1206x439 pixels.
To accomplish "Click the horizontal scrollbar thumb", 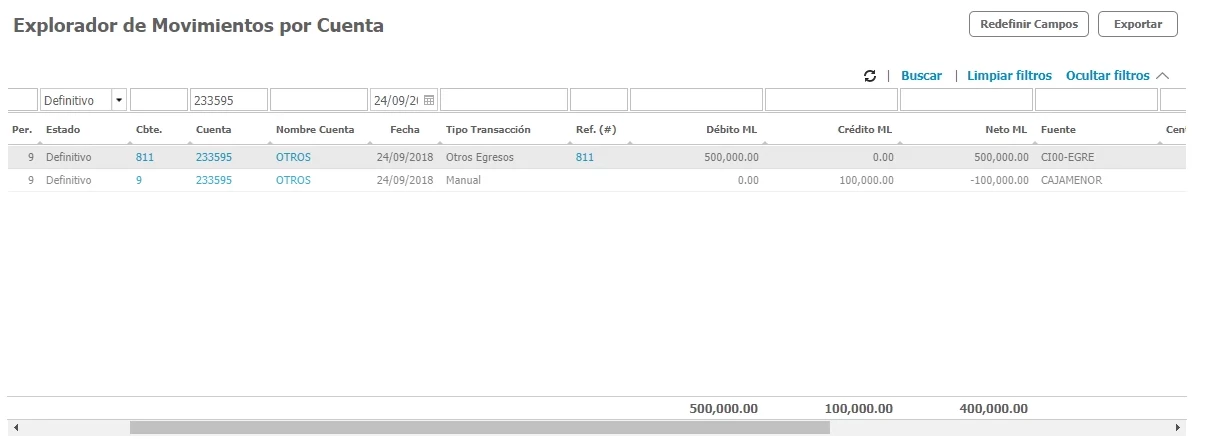I will click(480, 428).
